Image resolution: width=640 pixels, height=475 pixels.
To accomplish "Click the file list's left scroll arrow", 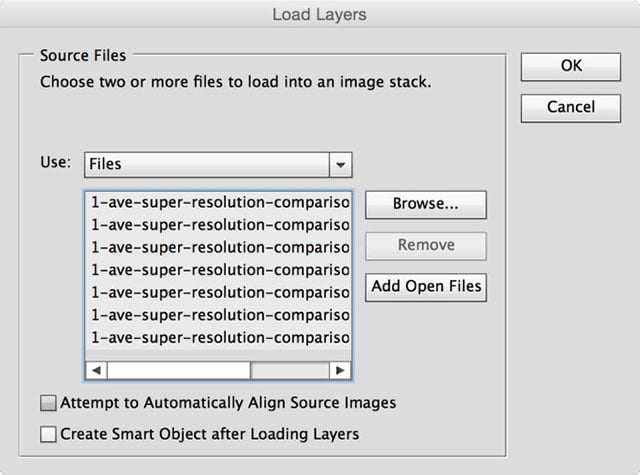I will 96,371.
